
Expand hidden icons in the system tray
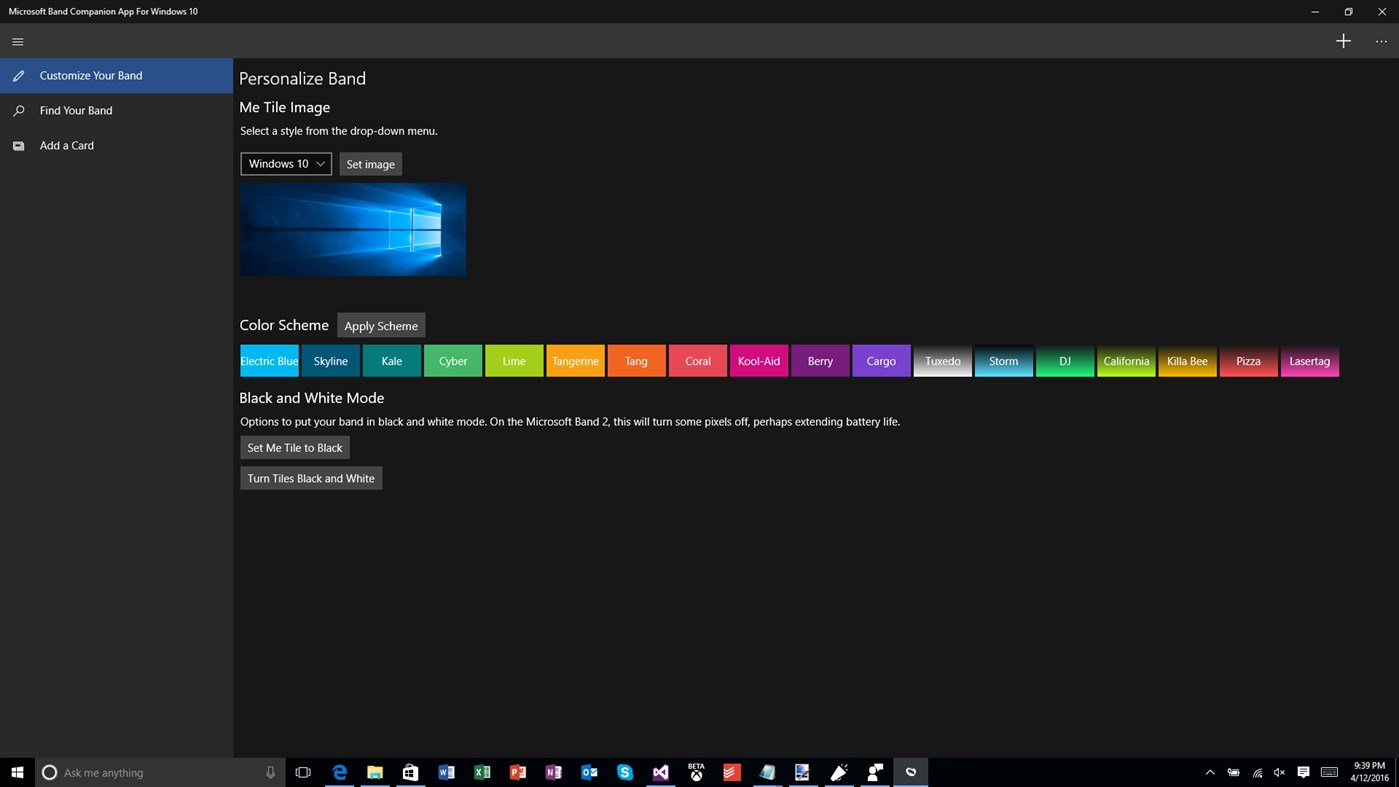click(x=1209, y=772)
